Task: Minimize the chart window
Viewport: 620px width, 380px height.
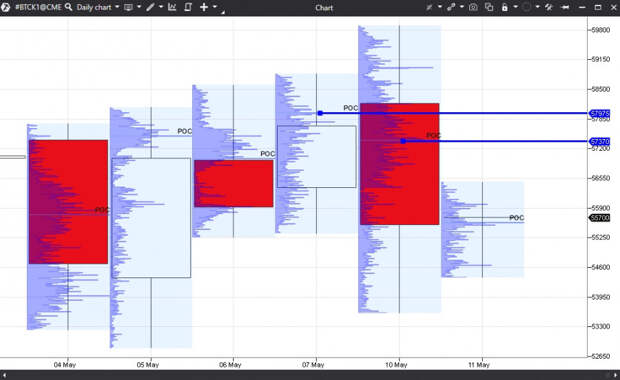Action: click(x=582, y=8)
